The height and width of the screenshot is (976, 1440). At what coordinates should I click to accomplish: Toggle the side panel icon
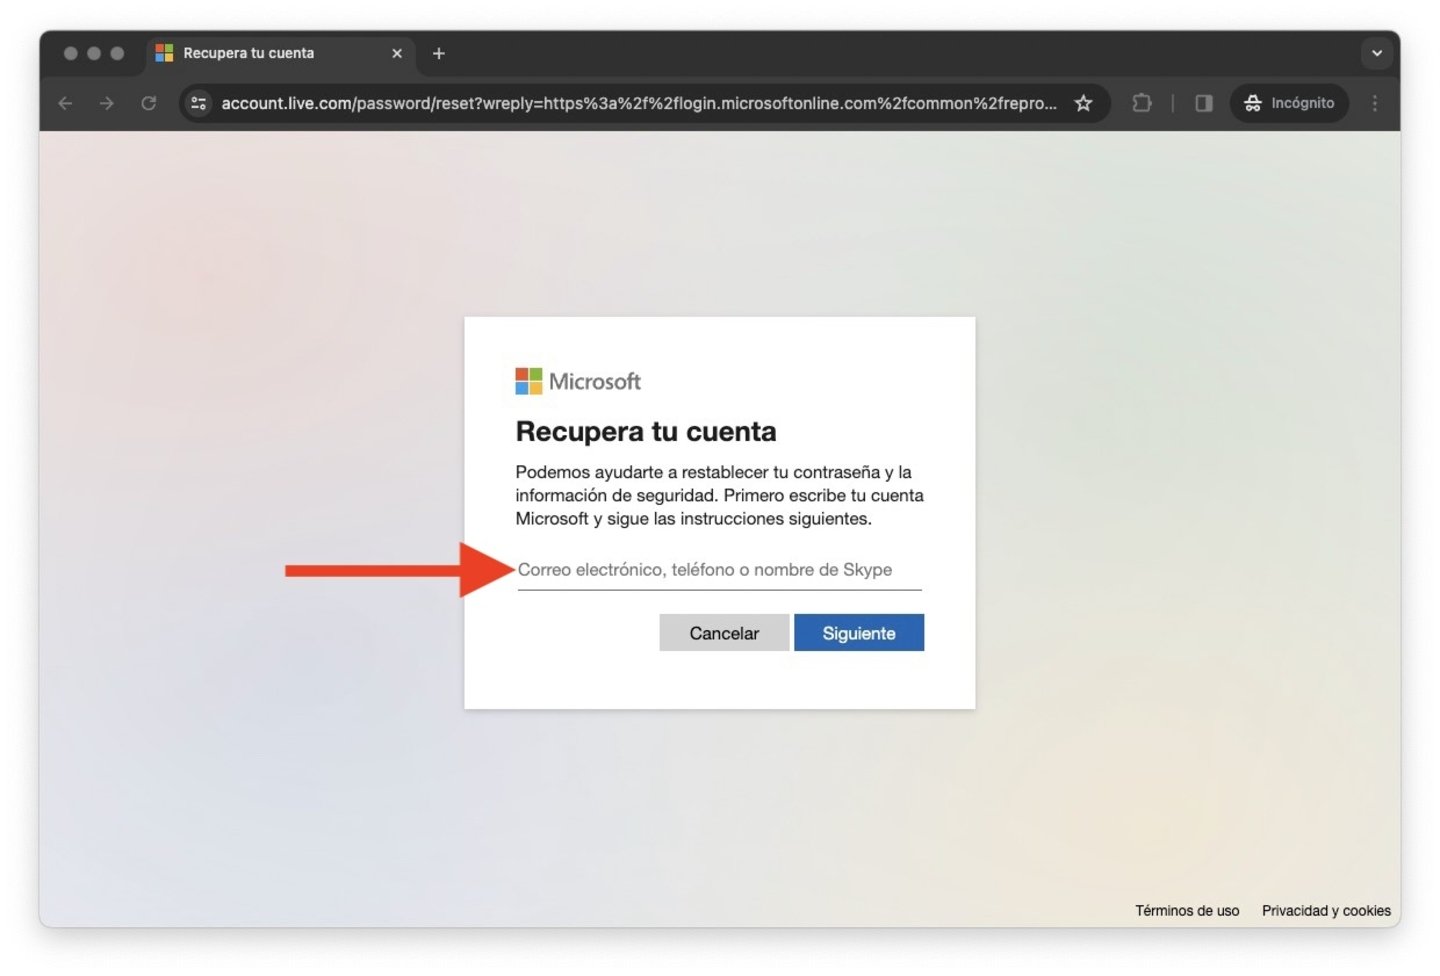(x=1204, y=103)
